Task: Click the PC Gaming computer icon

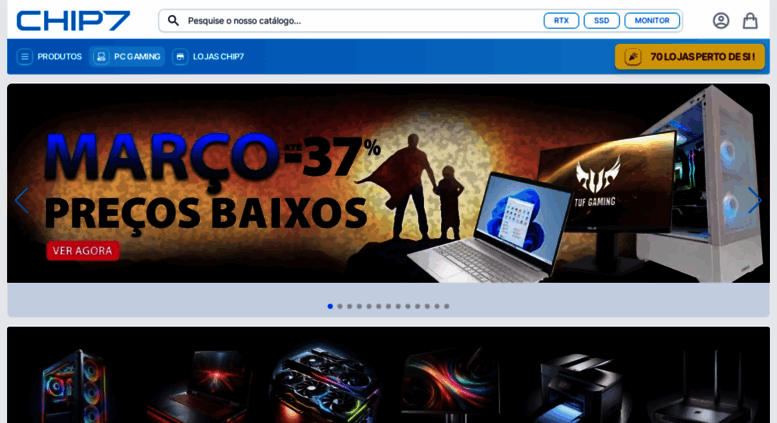Action: coord(101,56)
